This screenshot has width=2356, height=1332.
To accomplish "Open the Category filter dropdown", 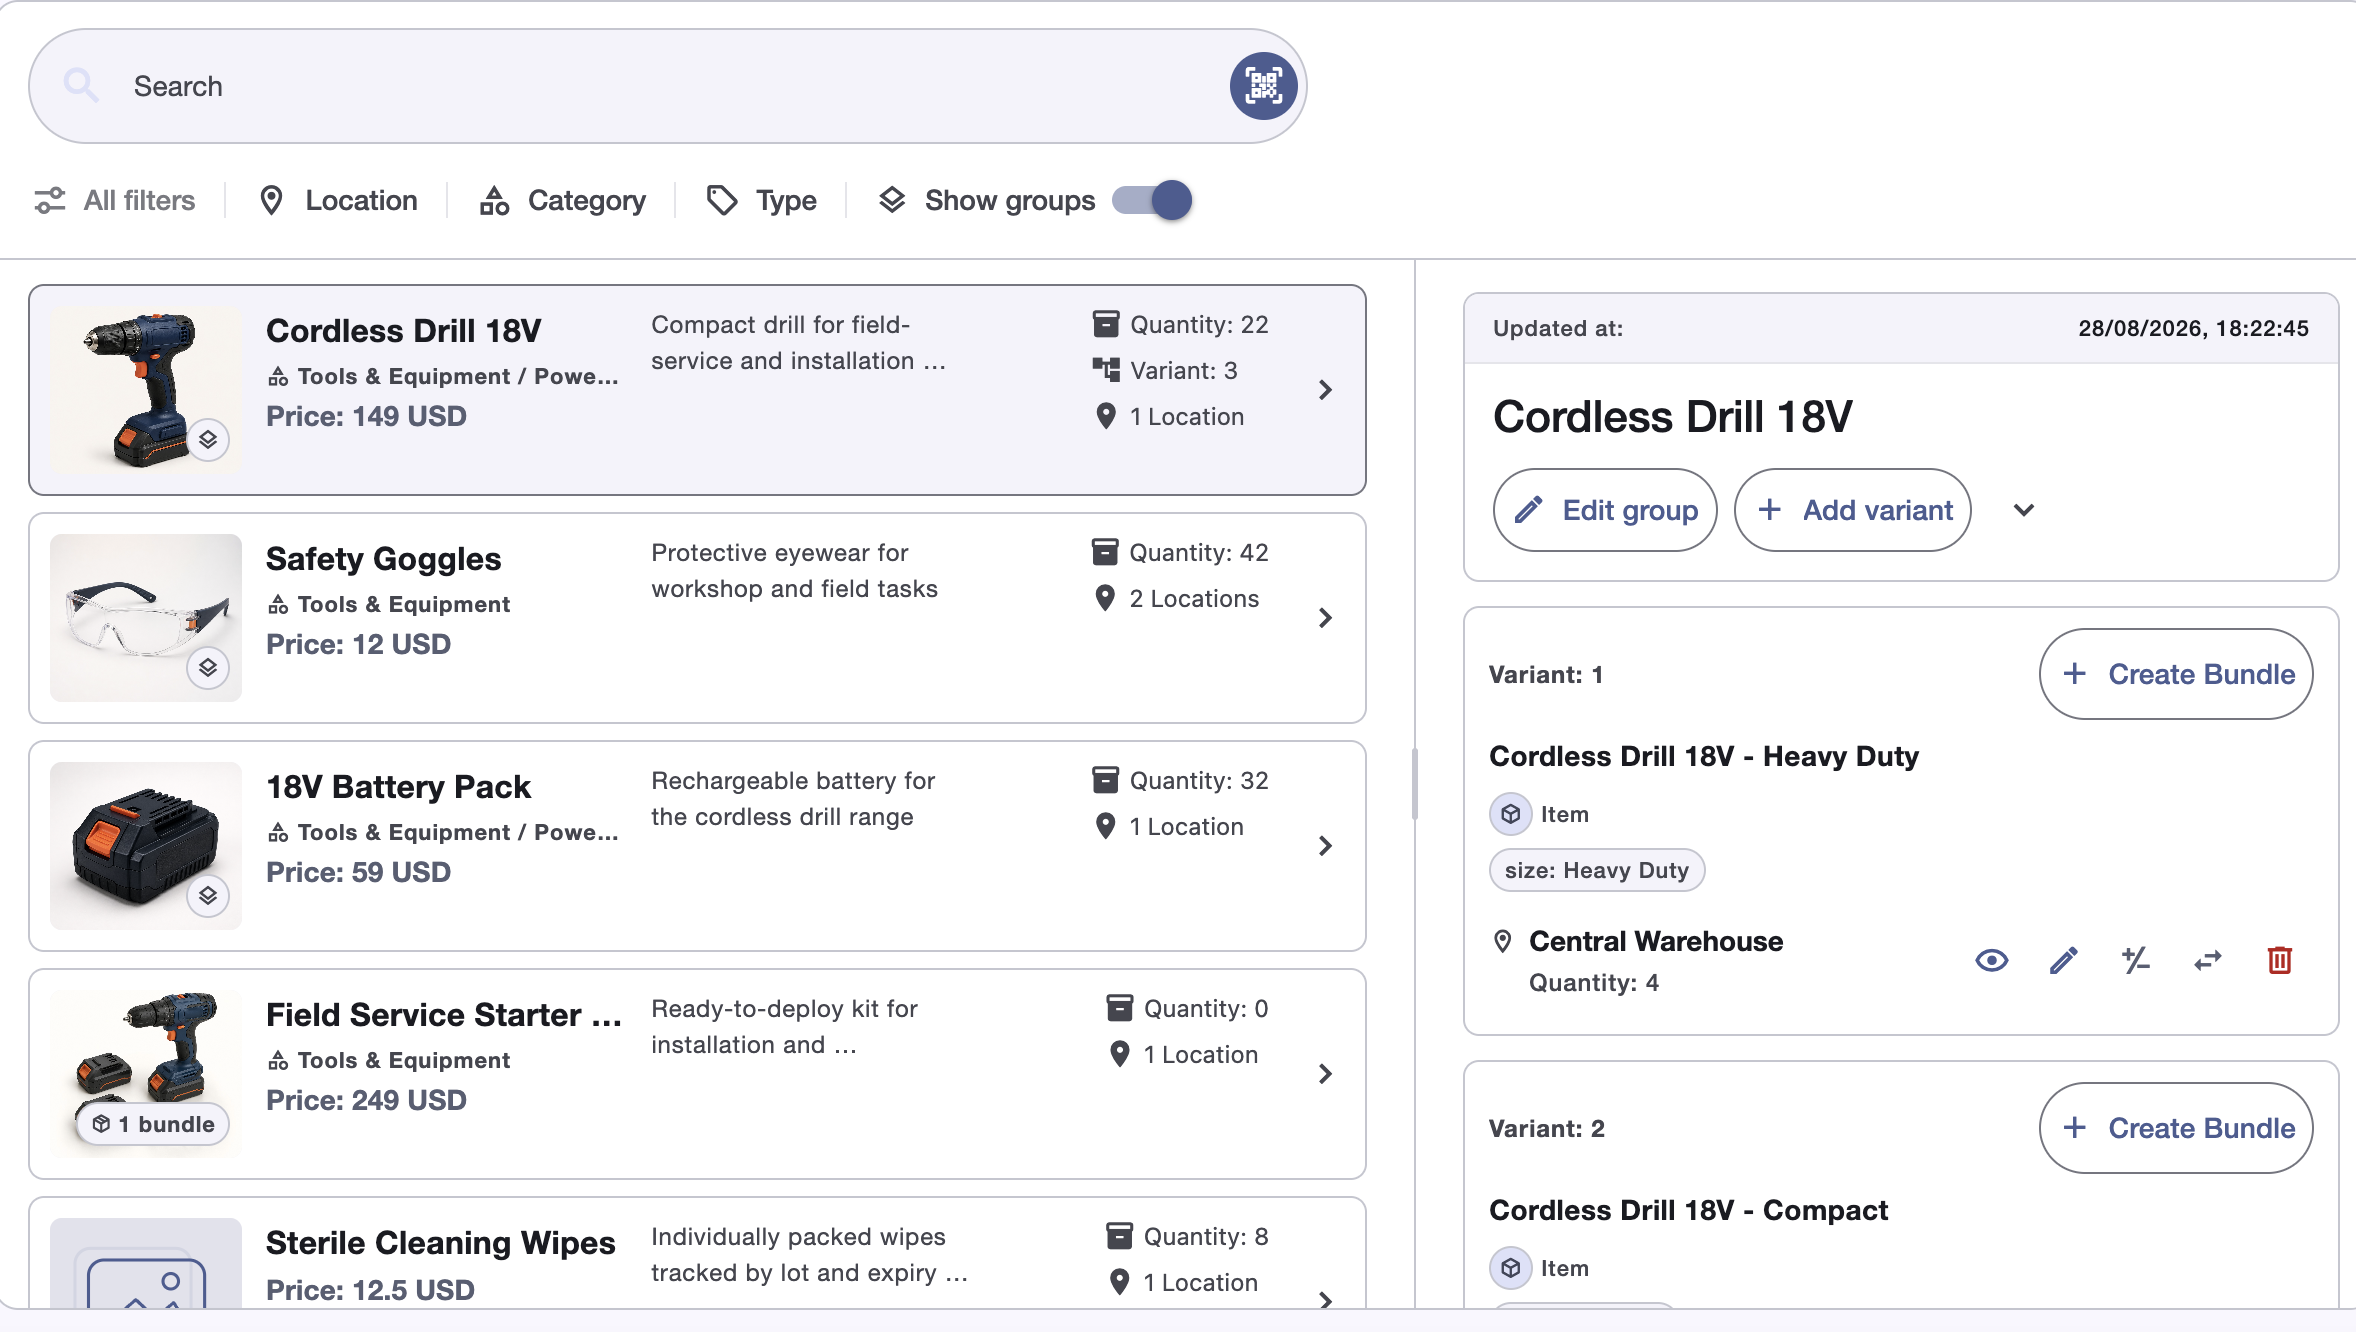I will click(562, 200).
